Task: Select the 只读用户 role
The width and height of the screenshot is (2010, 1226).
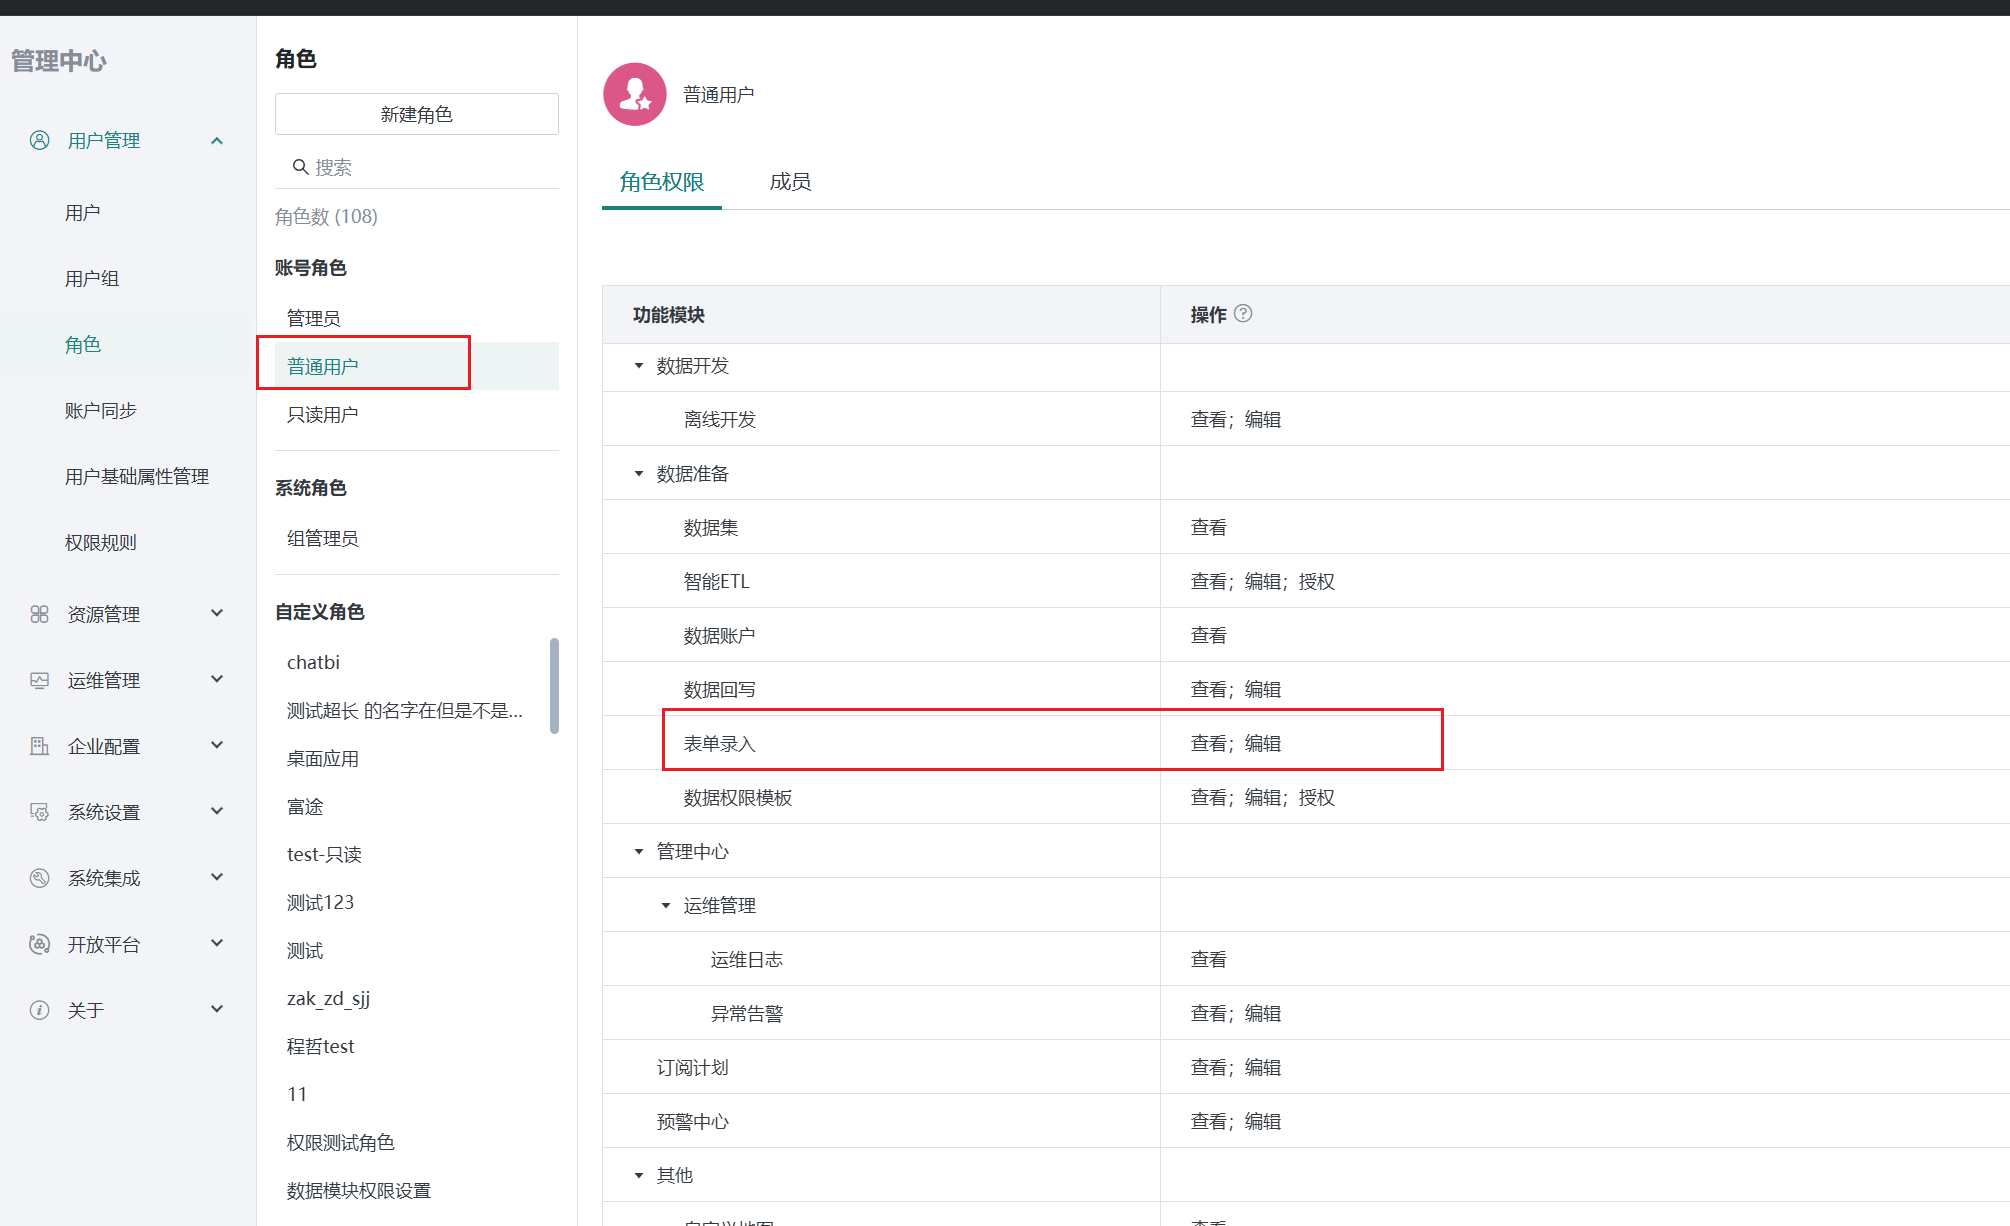Action: tap(322, 415)
